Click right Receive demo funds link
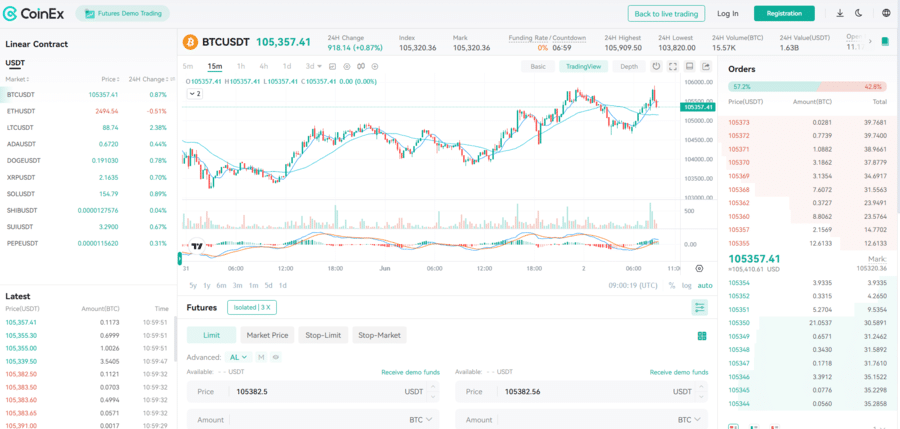The height and width of the screenshot is (429, 900). coord(678,372)
